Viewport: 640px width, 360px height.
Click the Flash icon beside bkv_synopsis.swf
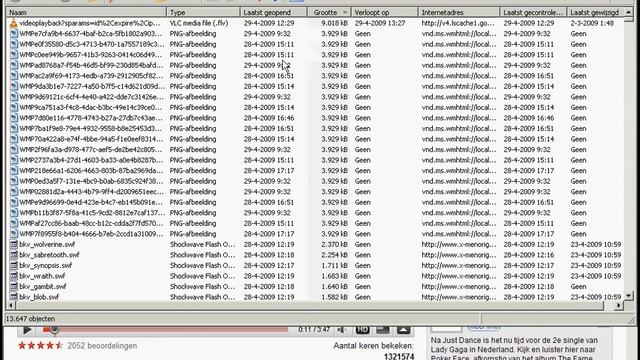point(14,266)
